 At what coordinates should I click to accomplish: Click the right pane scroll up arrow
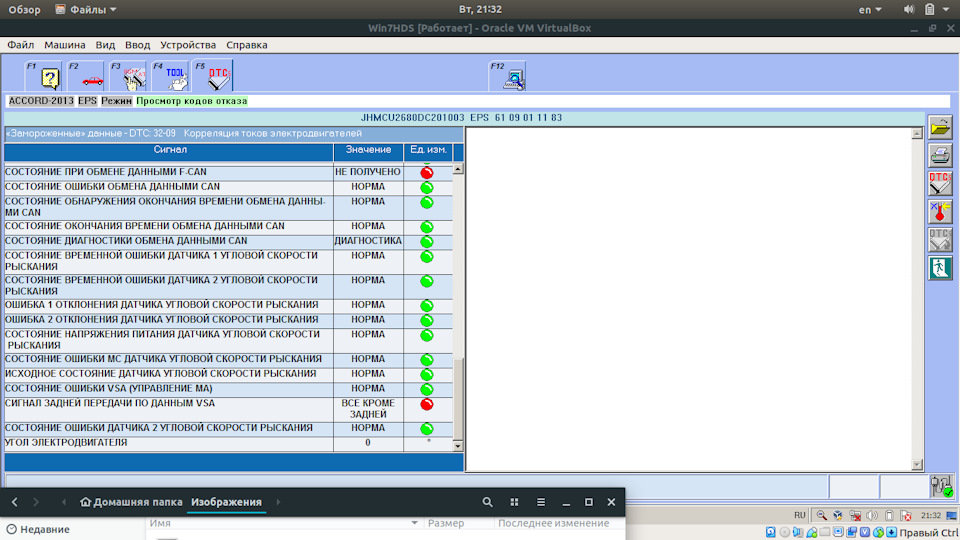917,133
